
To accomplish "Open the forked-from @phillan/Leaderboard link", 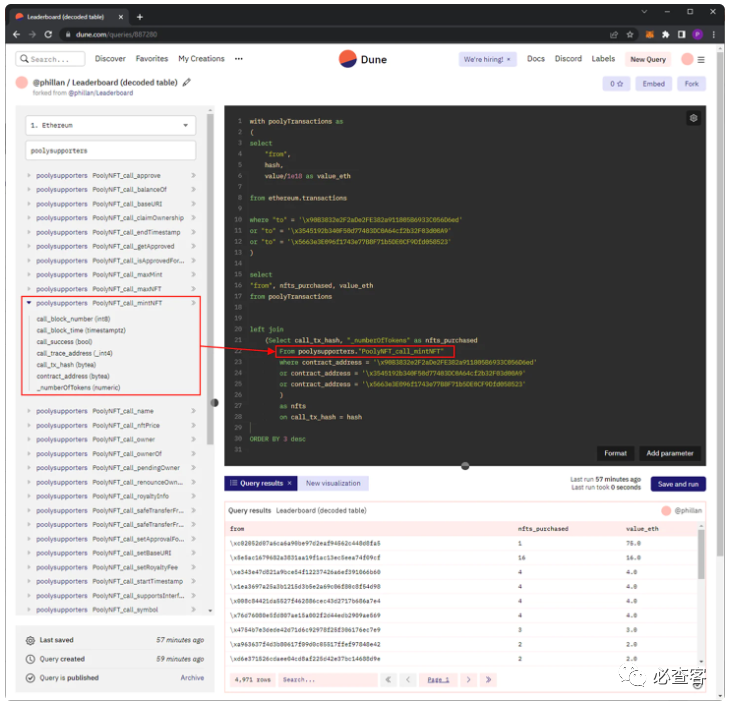I will pyautogui.click(x=101, y=93).
